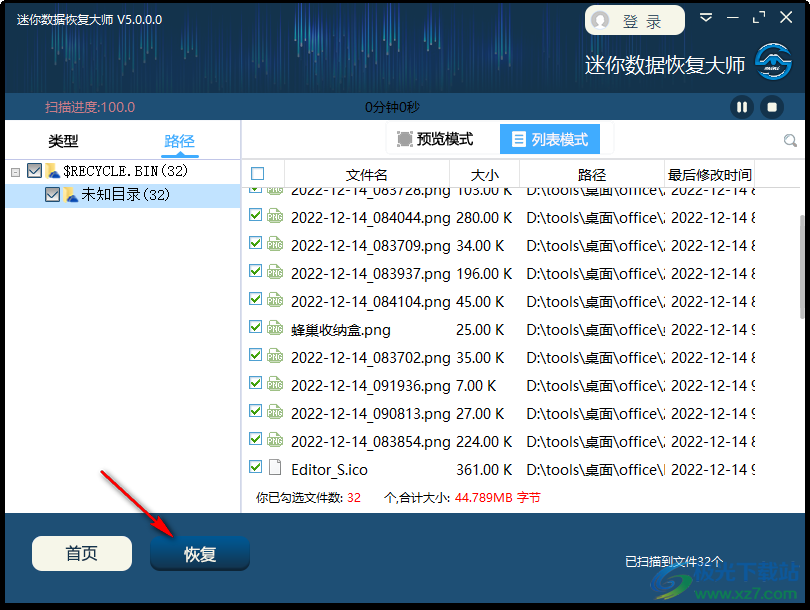Viewport: 810px width, 610px height.
Task: Uncheck 2022-12-14_090813.png checkbox
Action: (x=255, y=411)
